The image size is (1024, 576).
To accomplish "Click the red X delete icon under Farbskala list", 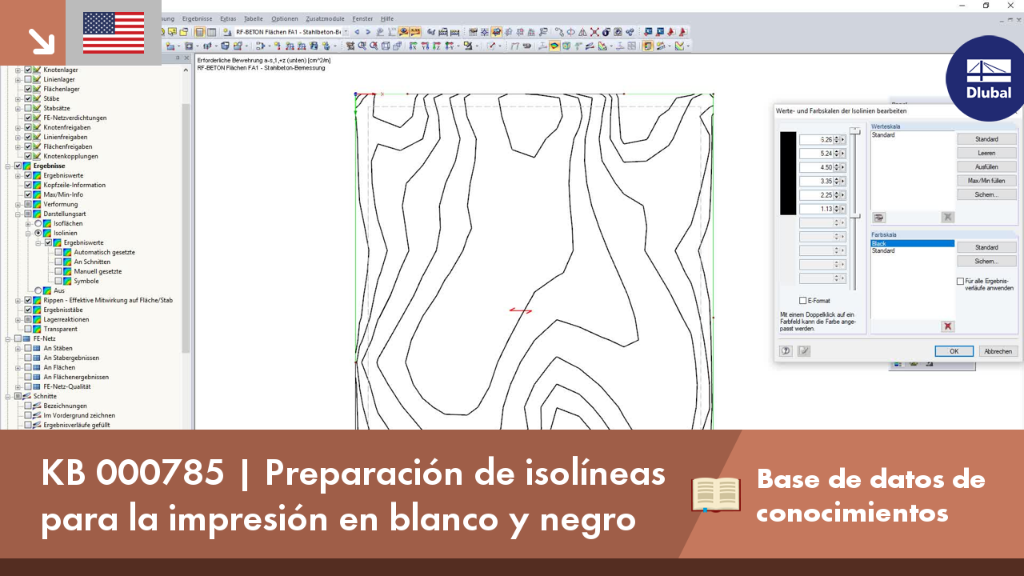I will tap(947, 326).
